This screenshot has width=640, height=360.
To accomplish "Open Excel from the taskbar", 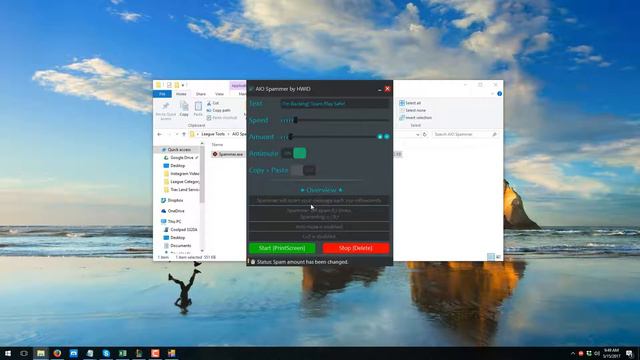I will (122, 353).
